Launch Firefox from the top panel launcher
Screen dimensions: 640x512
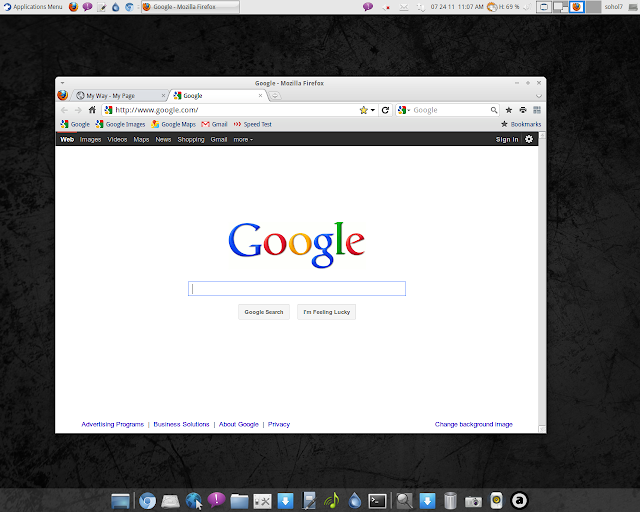click(73, 7)
